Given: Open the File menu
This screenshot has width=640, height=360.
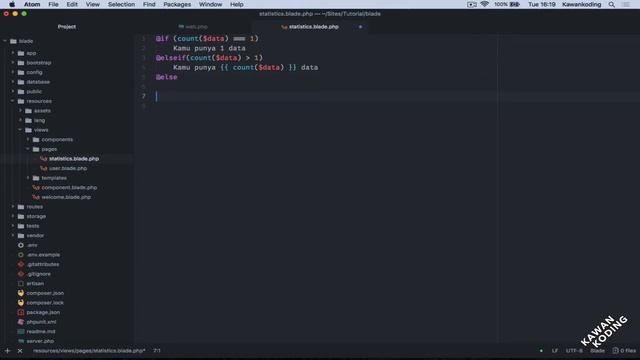Looking at the screenshot, I should [53, 4].
